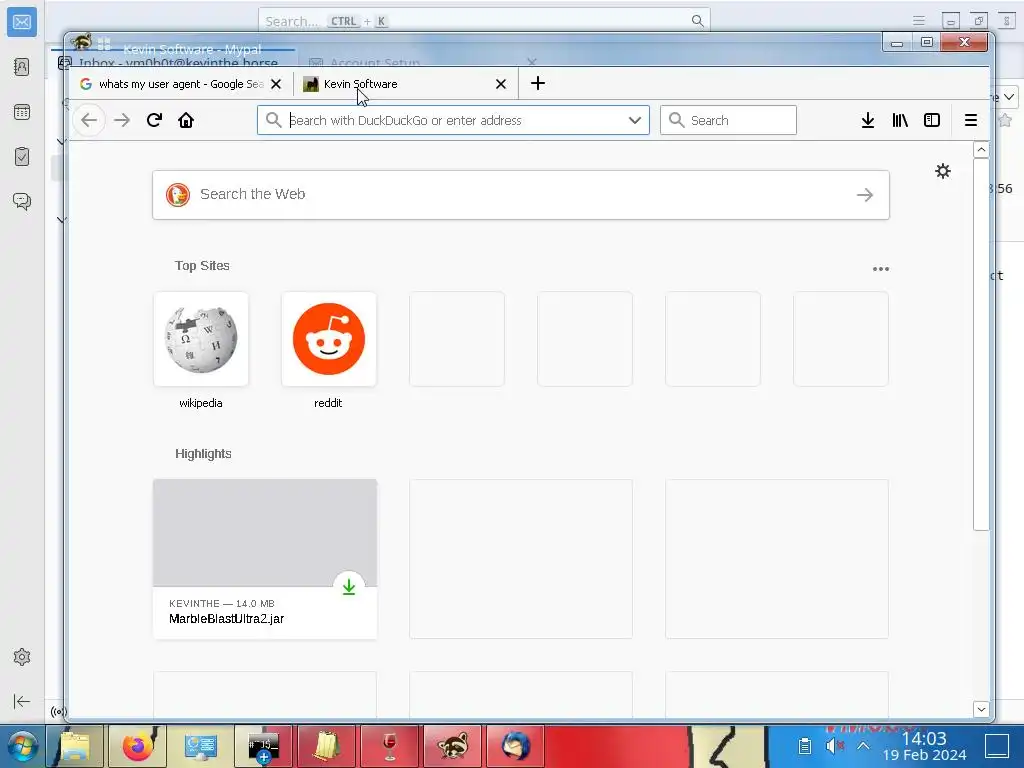Open file manager from the taskbar
Viewport: 1024px width, 768px height.
coord(74,746)
